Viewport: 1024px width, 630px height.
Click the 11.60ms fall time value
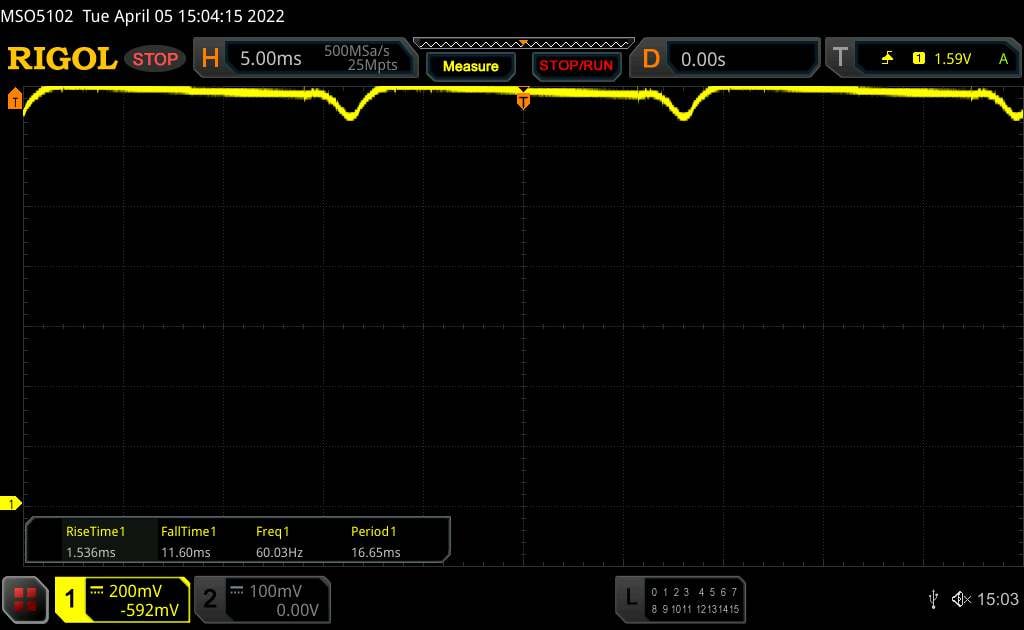coord(185,552)
